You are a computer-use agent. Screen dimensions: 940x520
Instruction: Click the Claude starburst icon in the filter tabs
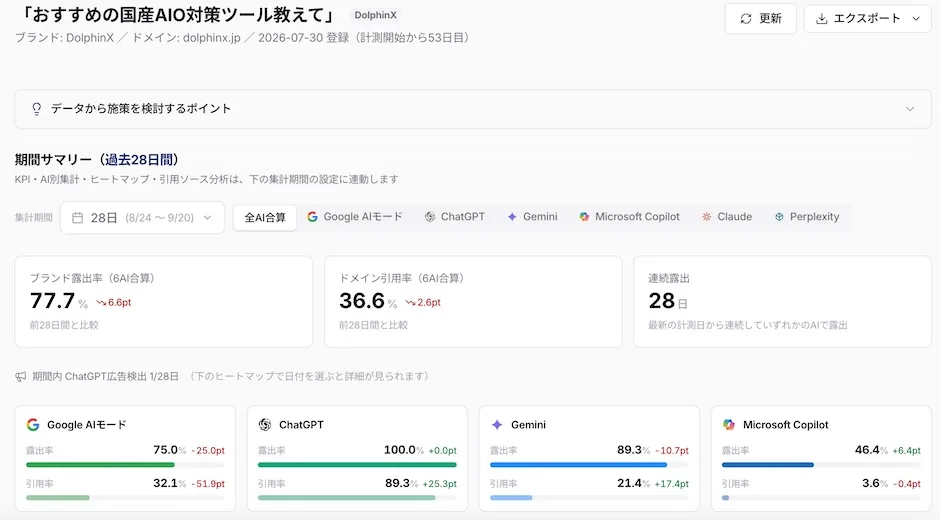(x=706, y=217)
